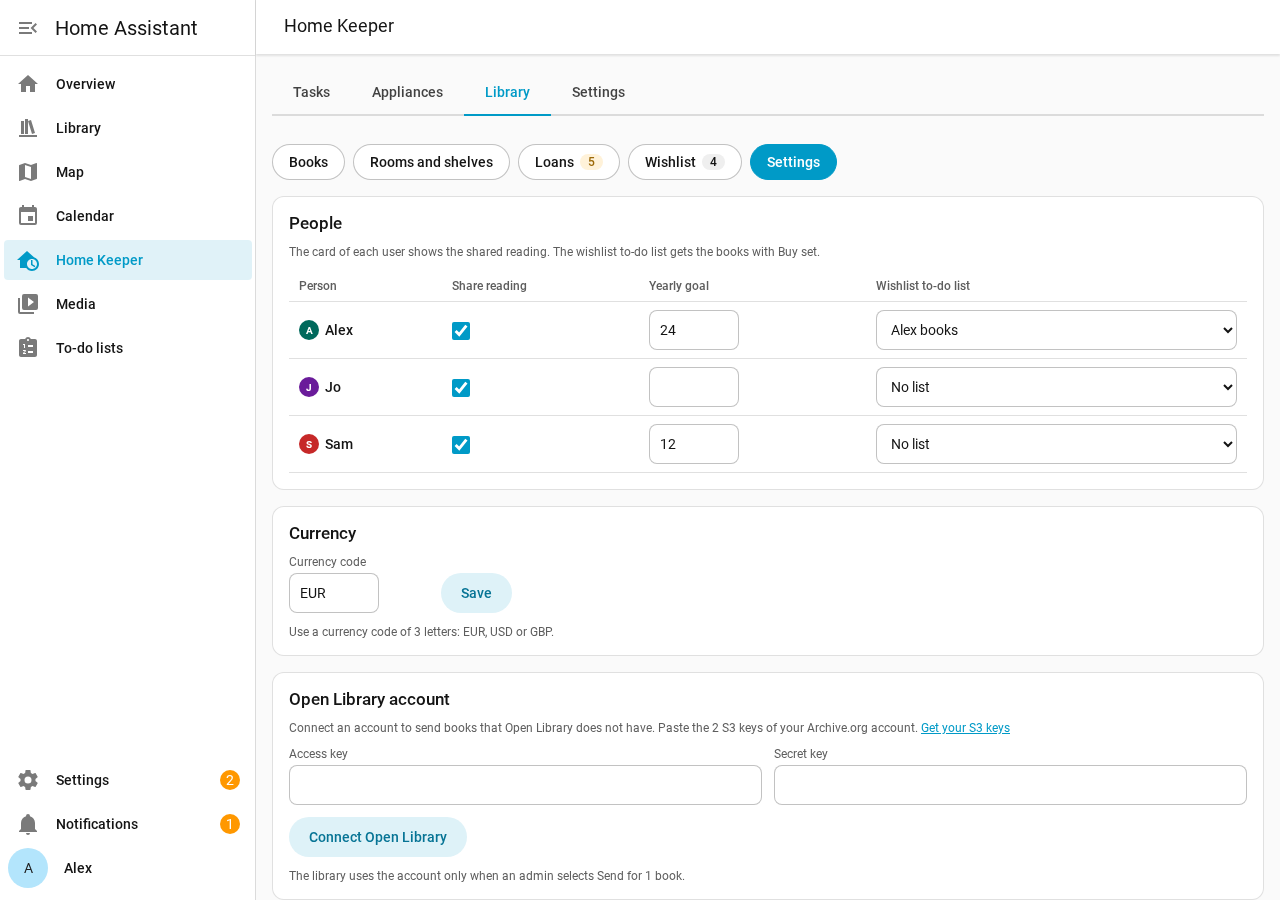The width and height of the screenshot is (1280, 900).
Task: Focus Alex's yearly goal field
Action: click(x=694, y=330)
